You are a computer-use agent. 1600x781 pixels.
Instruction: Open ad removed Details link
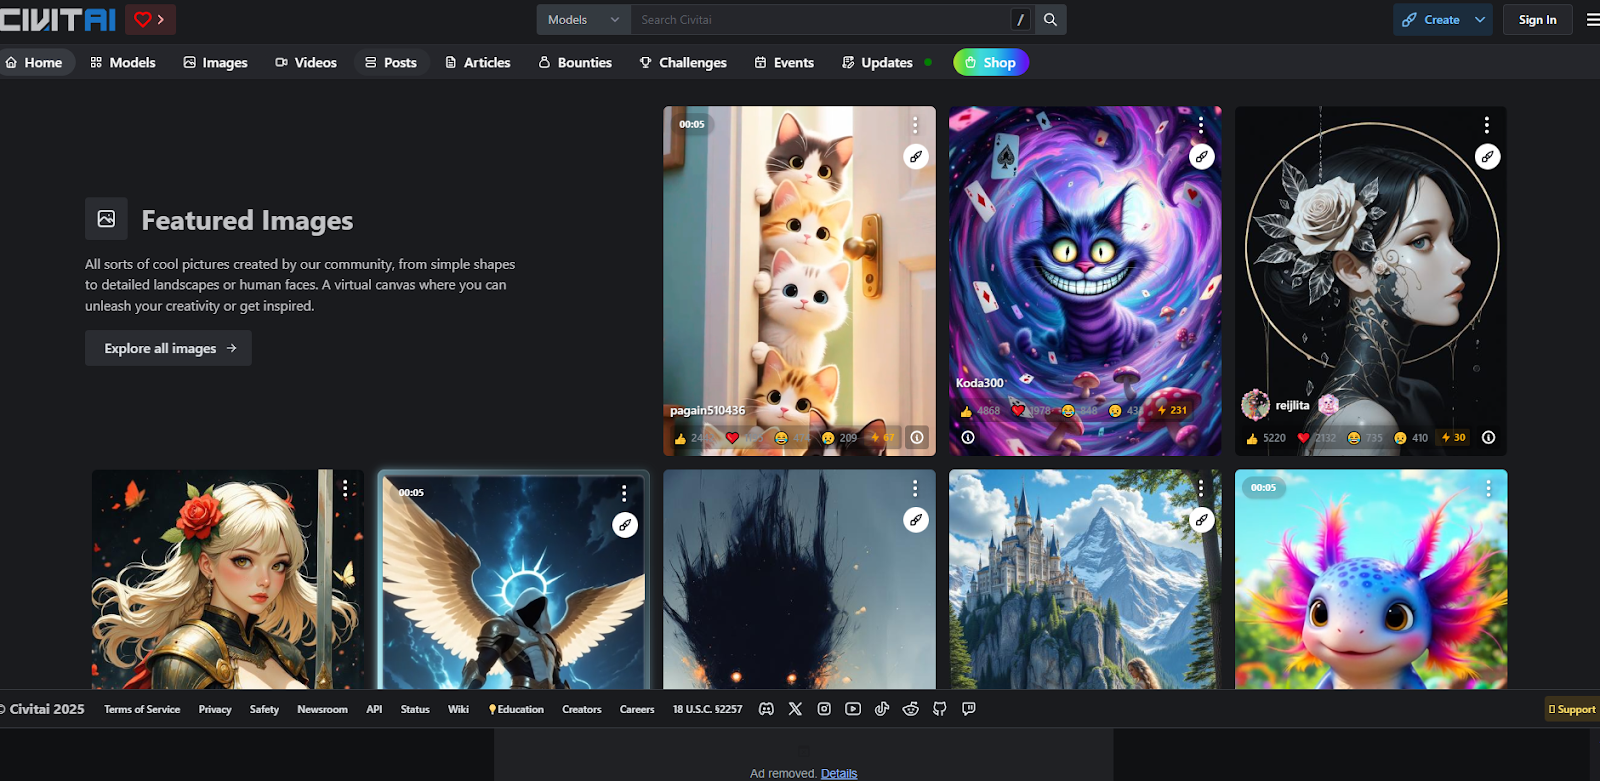839,773
